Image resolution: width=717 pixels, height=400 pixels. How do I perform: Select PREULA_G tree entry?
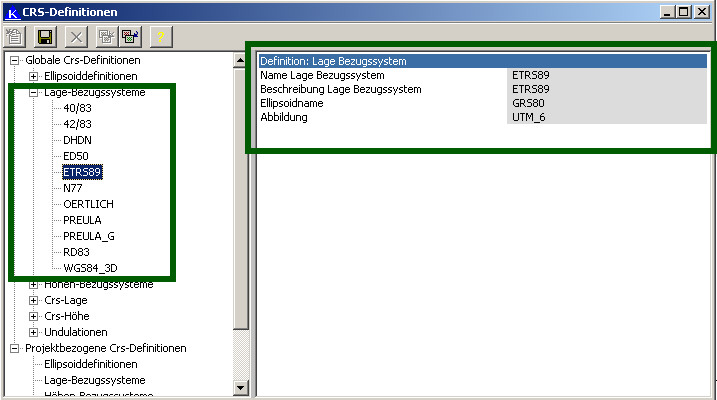point(89,236)
